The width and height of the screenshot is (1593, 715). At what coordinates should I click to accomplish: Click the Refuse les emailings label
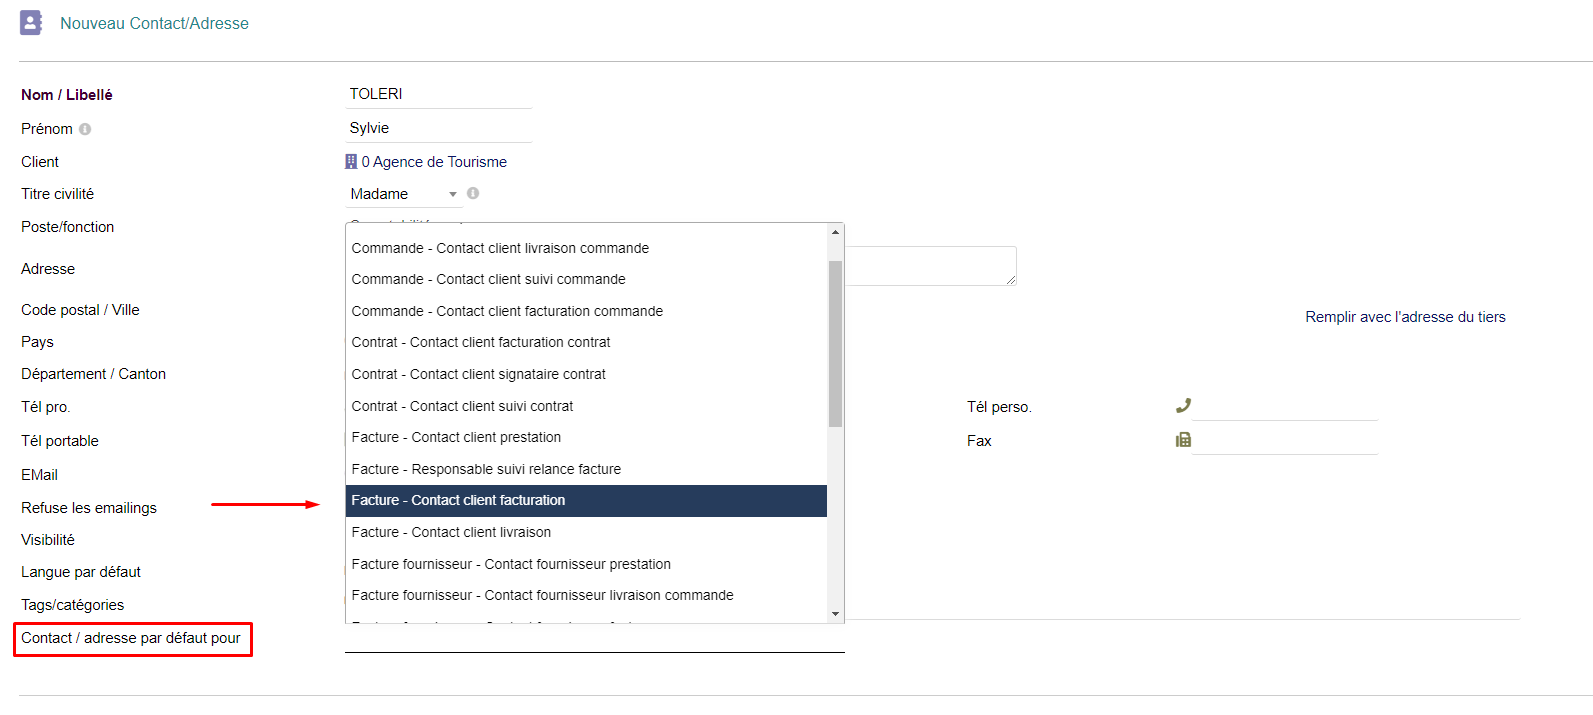pyautogui.click(x=89, y=508)
